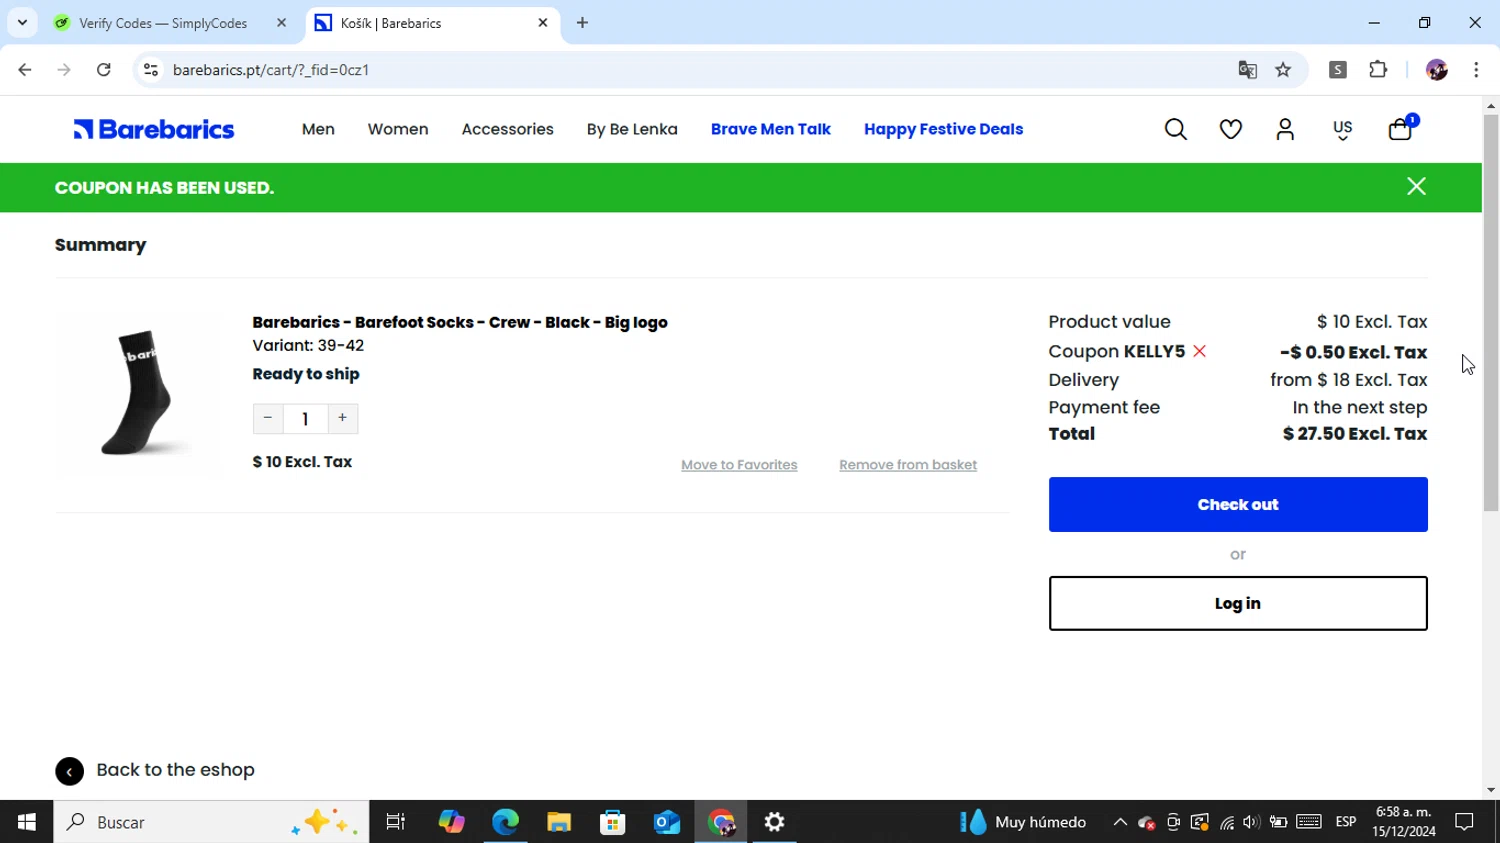
Task: Select the quantity input field
Action: (305, 418)
